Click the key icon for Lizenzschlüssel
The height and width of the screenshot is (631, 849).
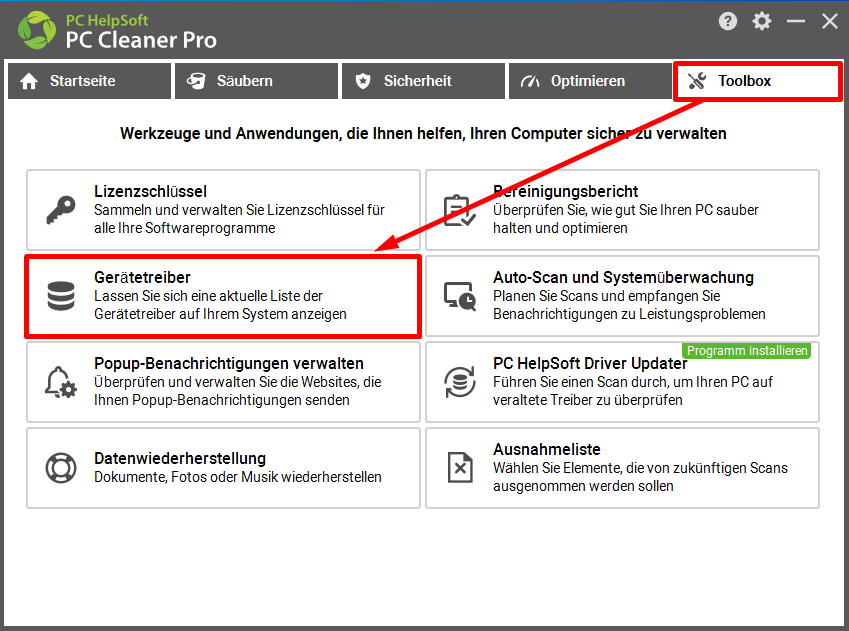pyautogui.click(x=61, y=210)
